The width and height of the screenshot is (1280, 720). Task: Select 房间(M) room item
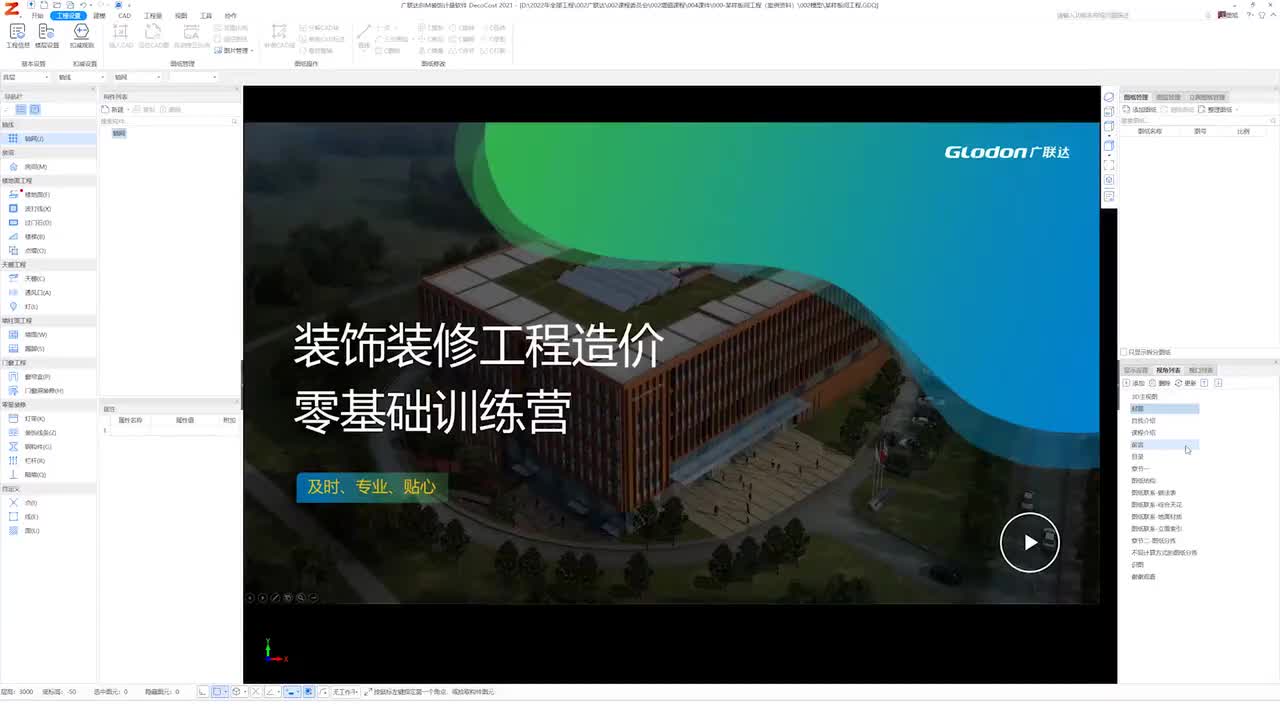tap(48, 167)
